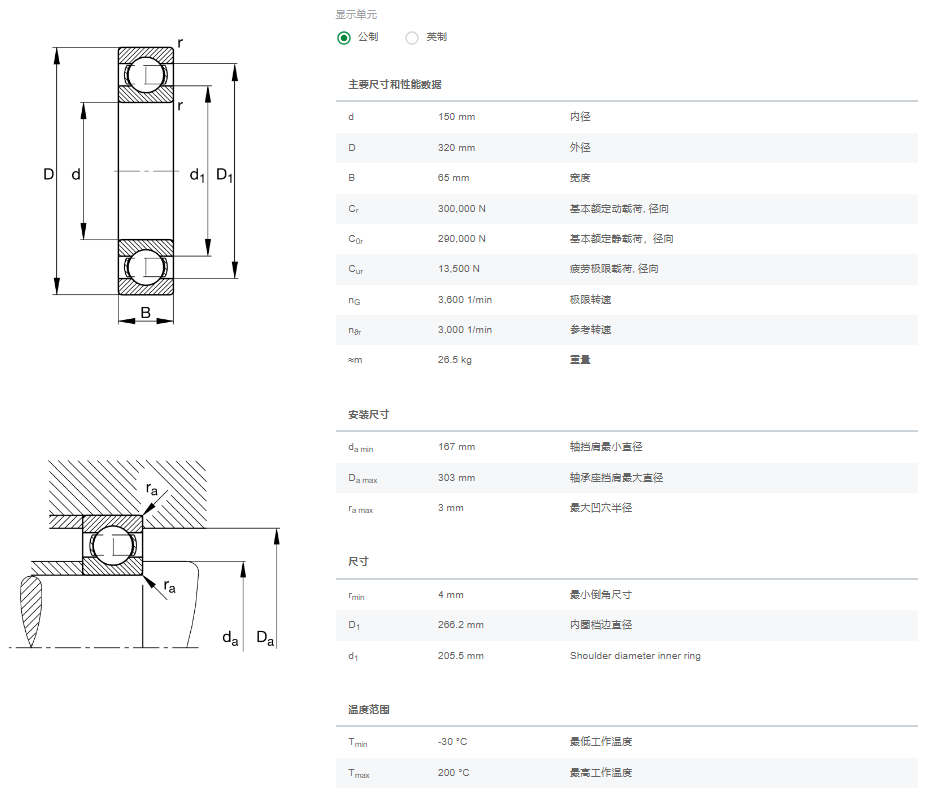
Task: Click the 最大凹穴半径 label
Action: [601, 508]
